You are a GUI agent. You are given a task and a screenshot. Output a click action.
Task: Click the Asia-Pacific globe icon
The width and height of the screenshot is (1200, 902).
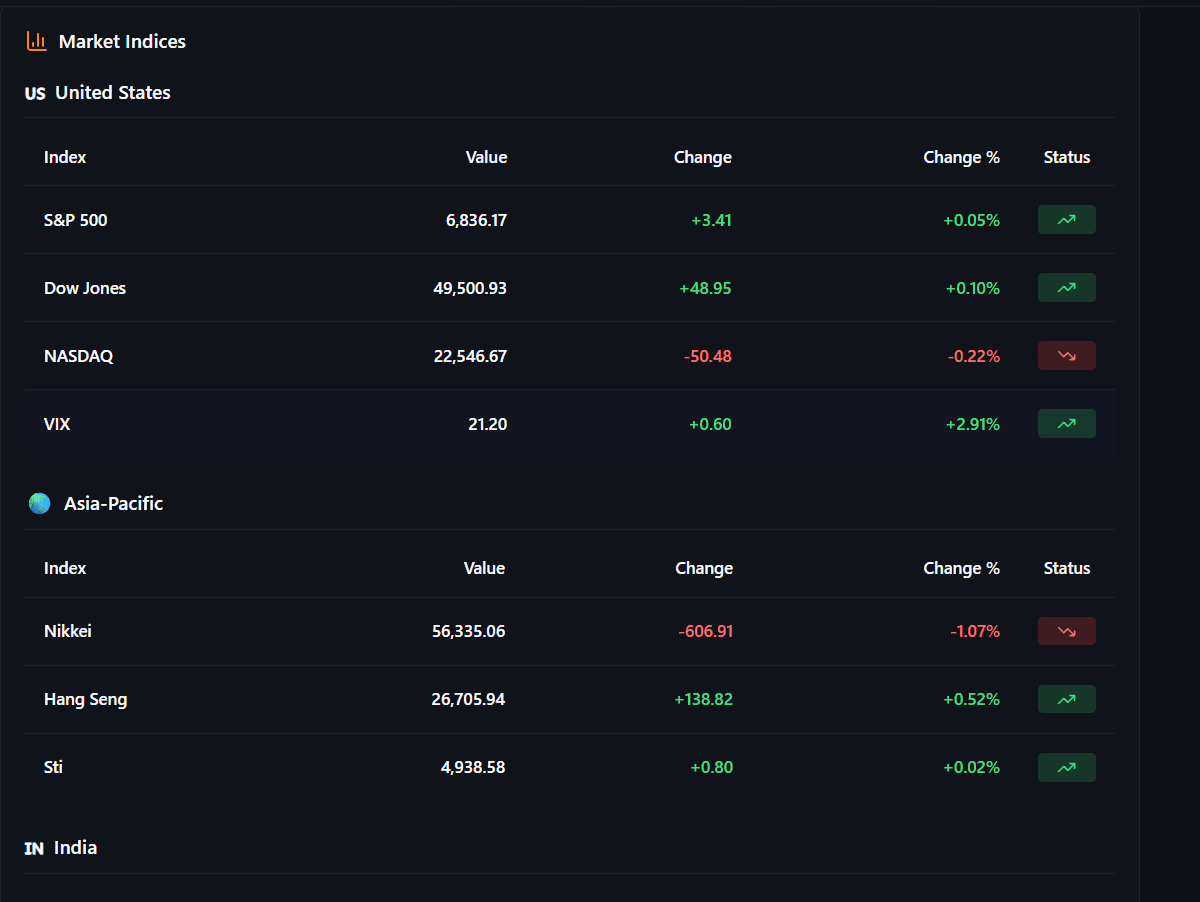[x=39, y=503]
